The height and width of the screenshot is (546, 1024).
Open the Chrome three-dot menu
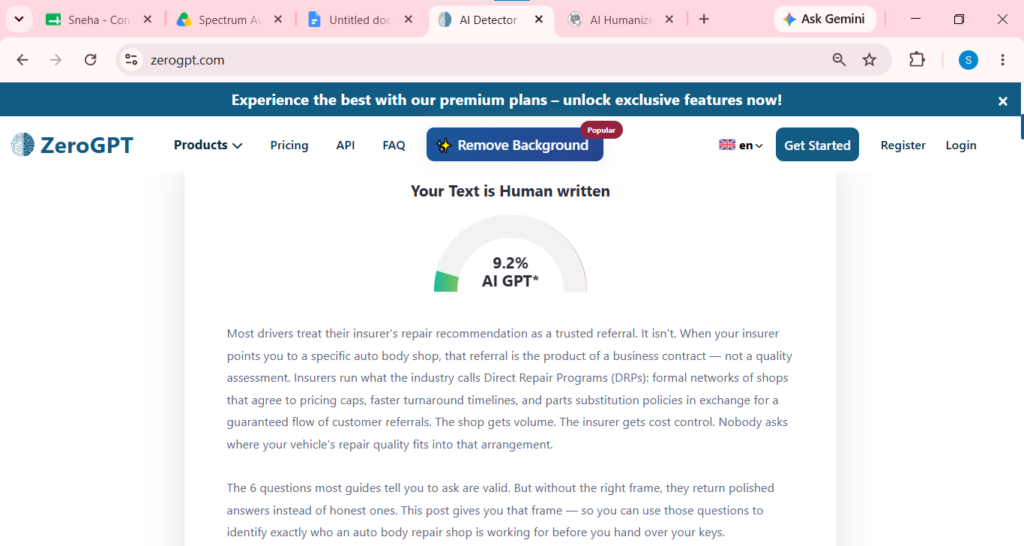pyautogui.click(x=1002, y=60)
